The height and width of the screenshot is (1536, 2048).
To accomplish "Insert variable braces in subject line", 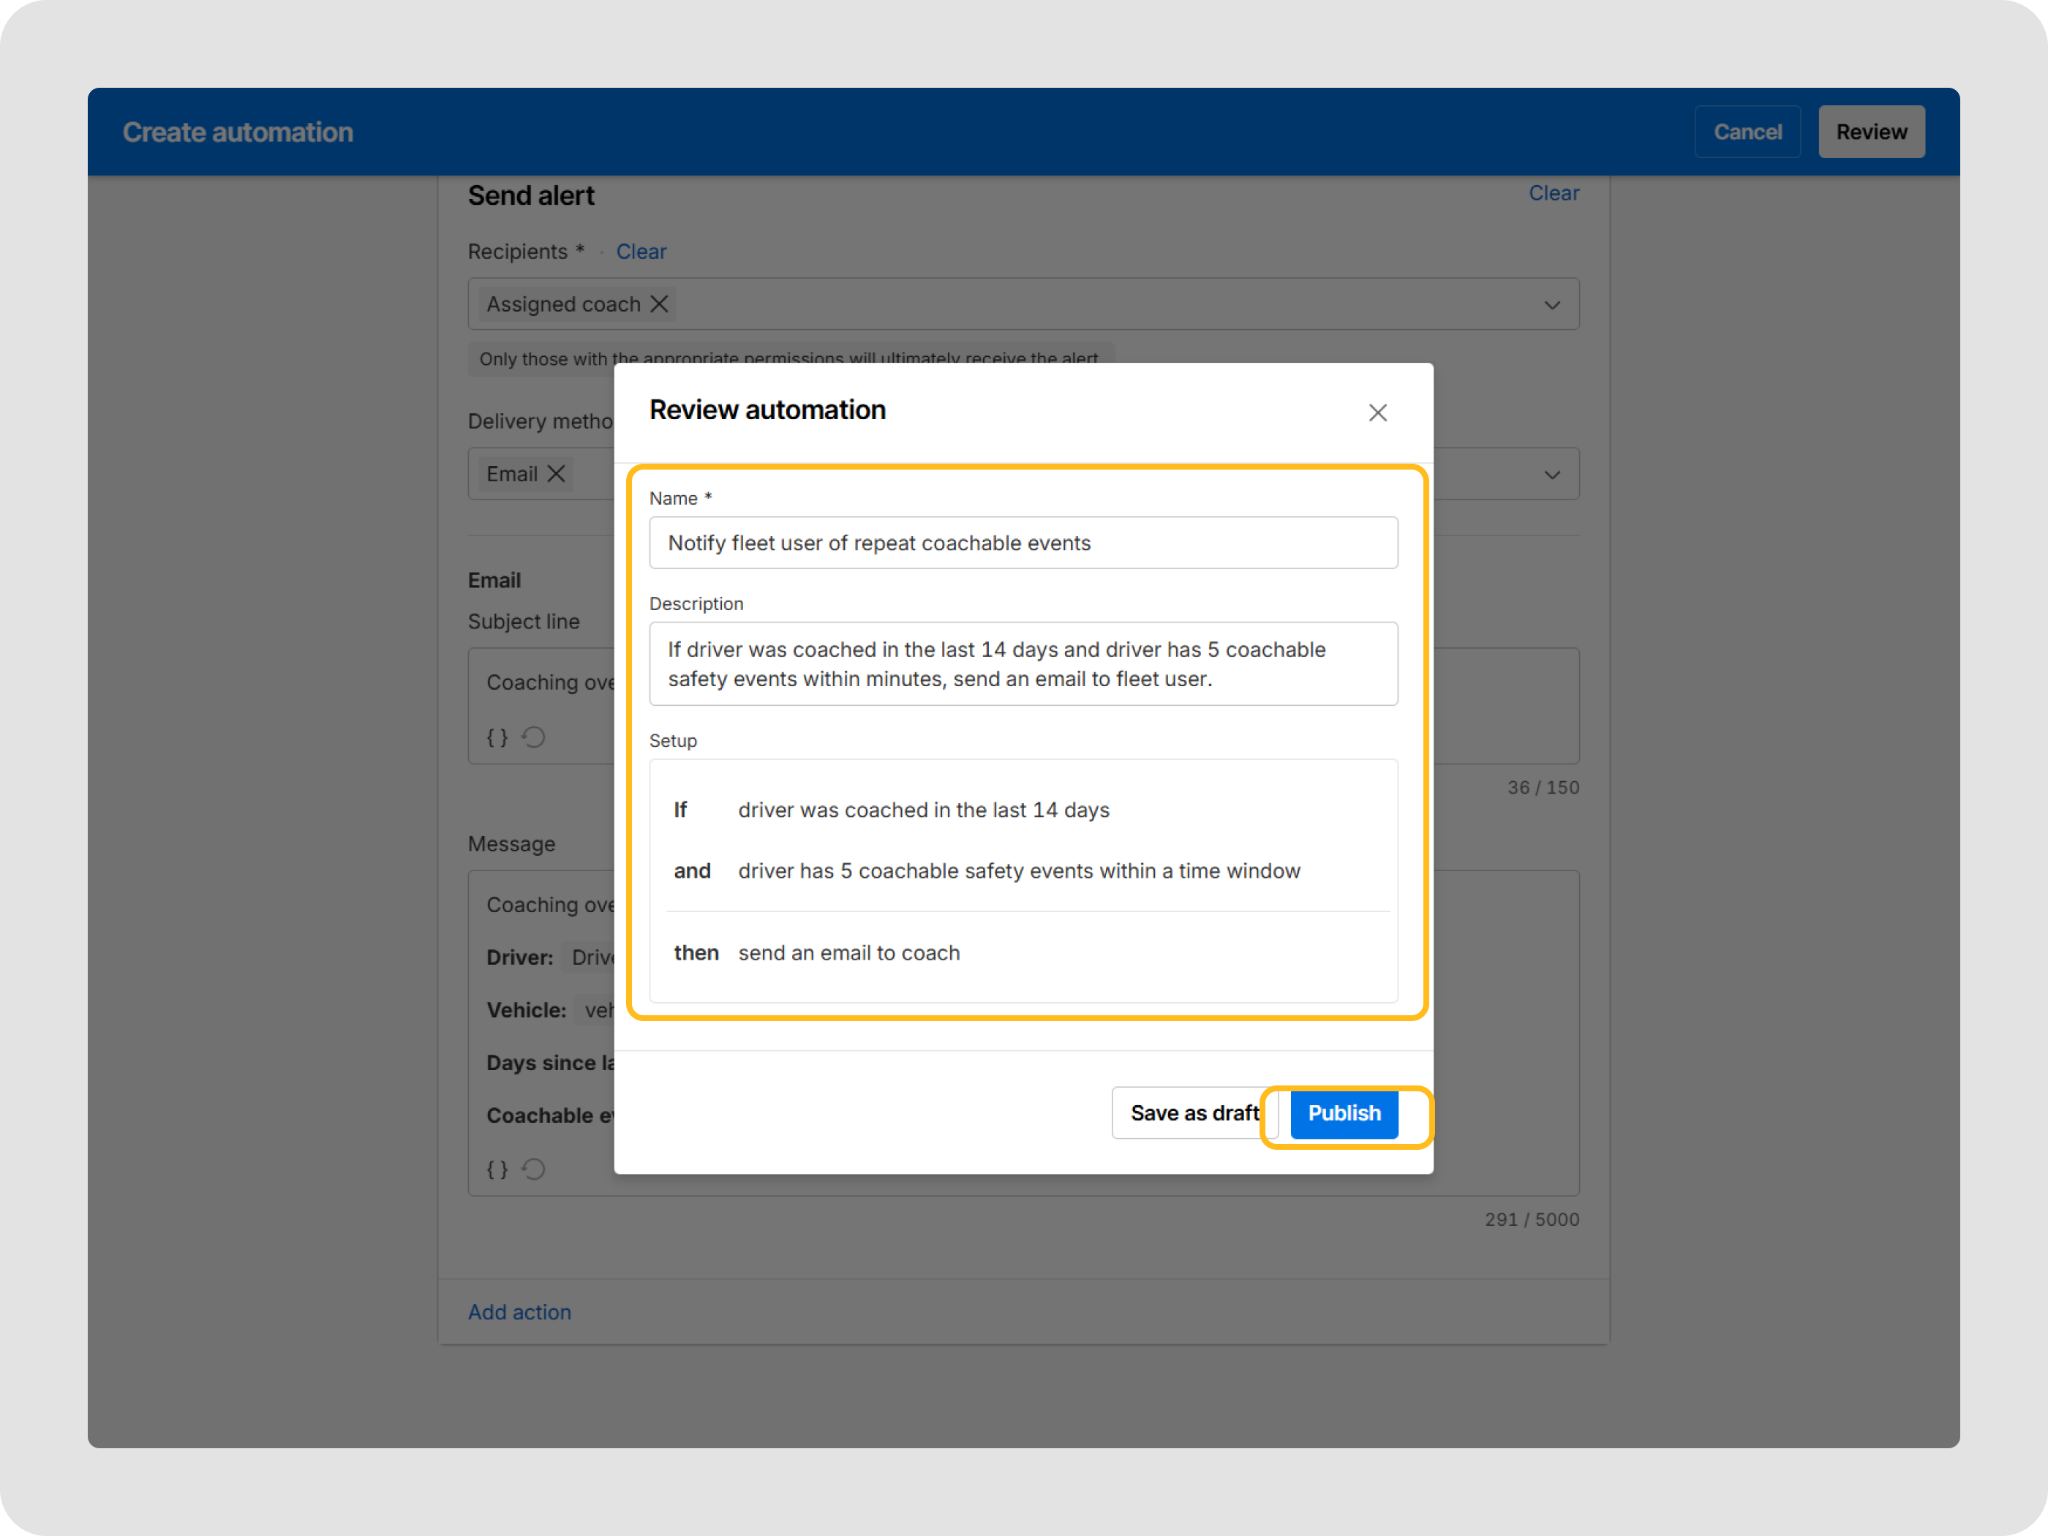I will [x=497, y=738].
